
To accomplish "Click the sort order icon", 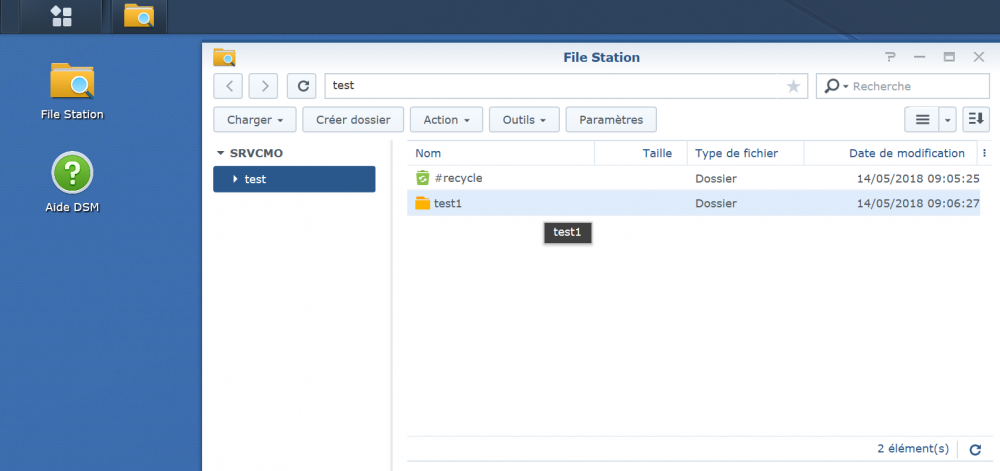I will (x=976, y=120).
